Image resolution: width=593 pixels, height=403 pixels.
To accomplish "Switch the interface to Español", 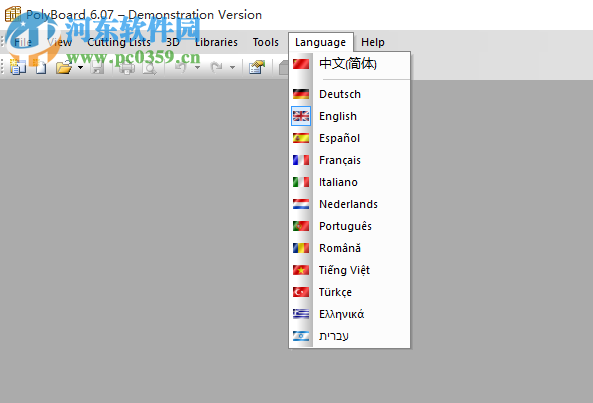I will pyautogui.click(x=349, y=138).
